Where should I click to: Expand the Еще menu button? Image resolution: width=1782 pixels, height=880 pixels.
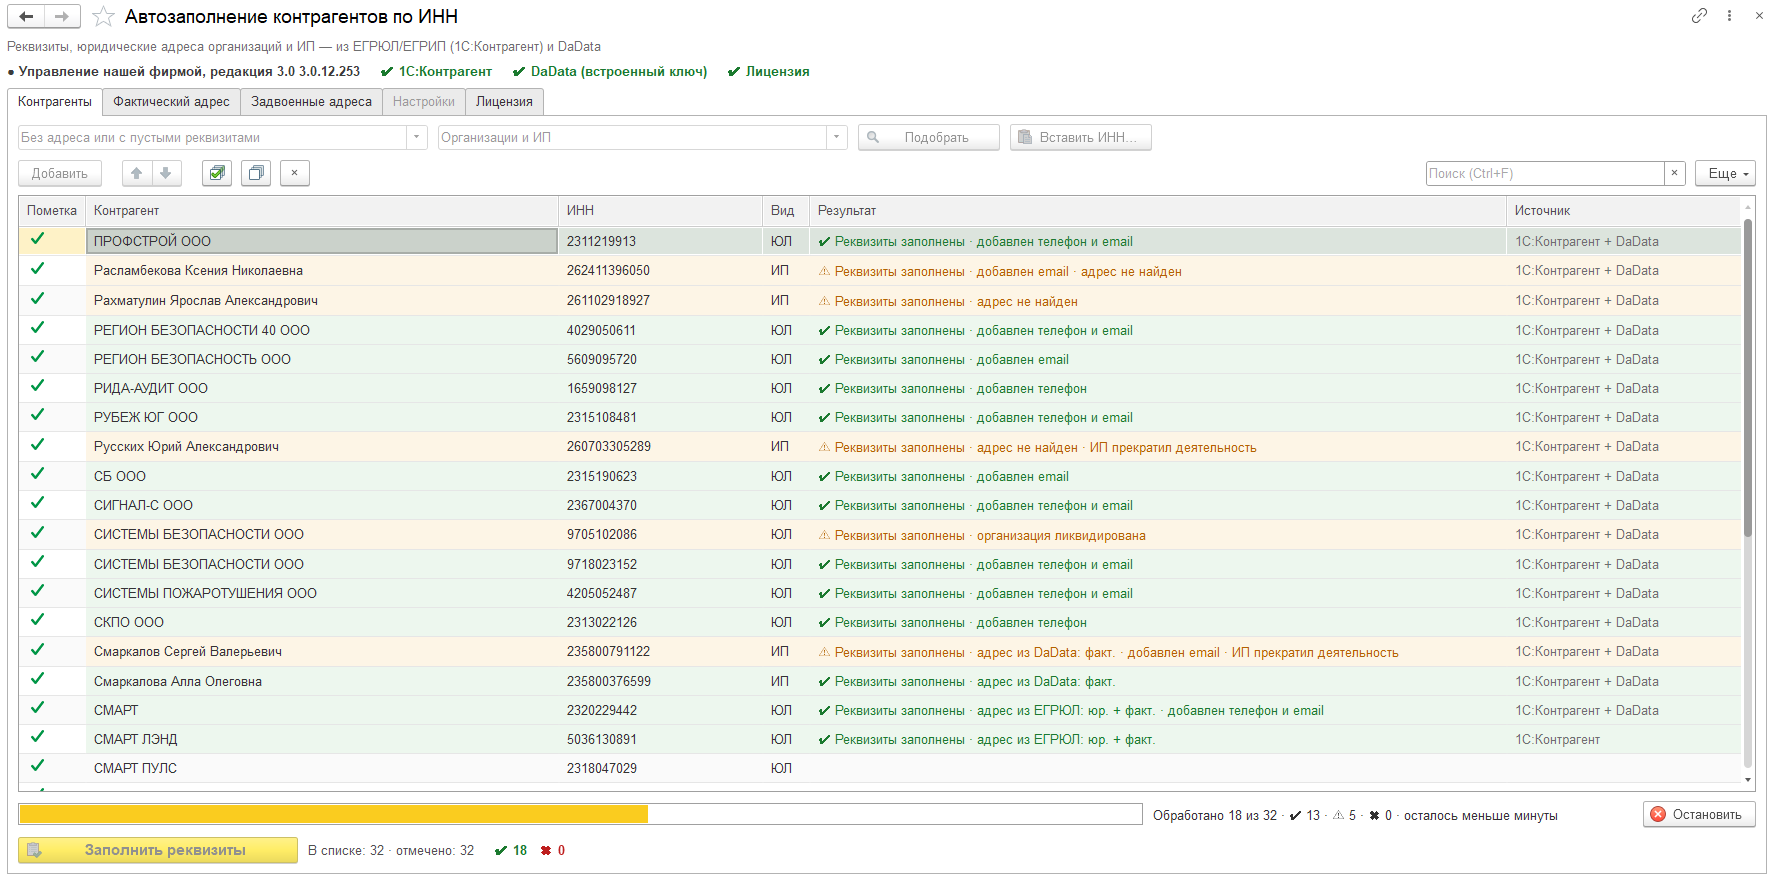point(1725,173)
